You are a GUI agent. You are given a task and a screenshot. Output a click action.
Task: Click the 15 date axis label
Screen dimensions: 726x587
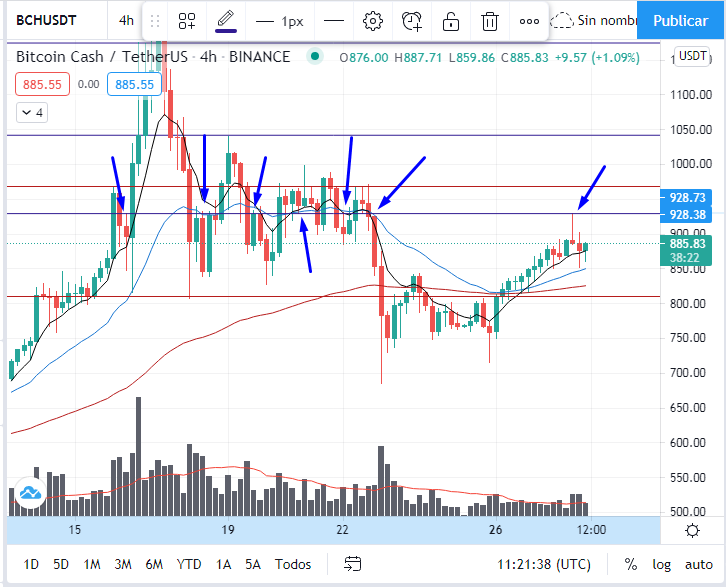(75, 529)
